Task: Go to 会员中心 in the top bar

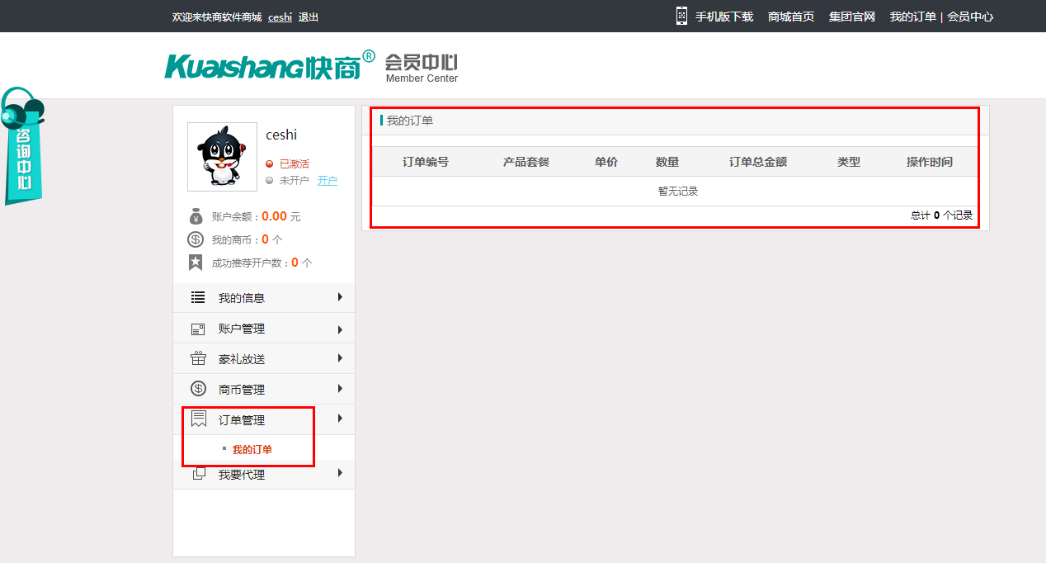Action: point(970,17)
